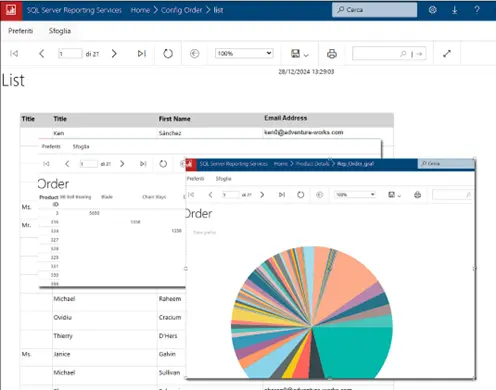Refresh the List report

168,54
